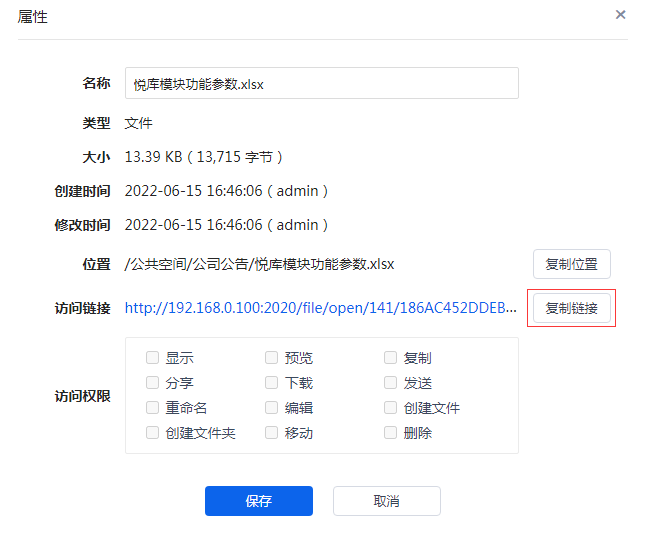Image resolution: width=645 pixels, height=541 pixels.
Task: Open the 访问链接 URL hyperlink
Action: pos(321,308)
